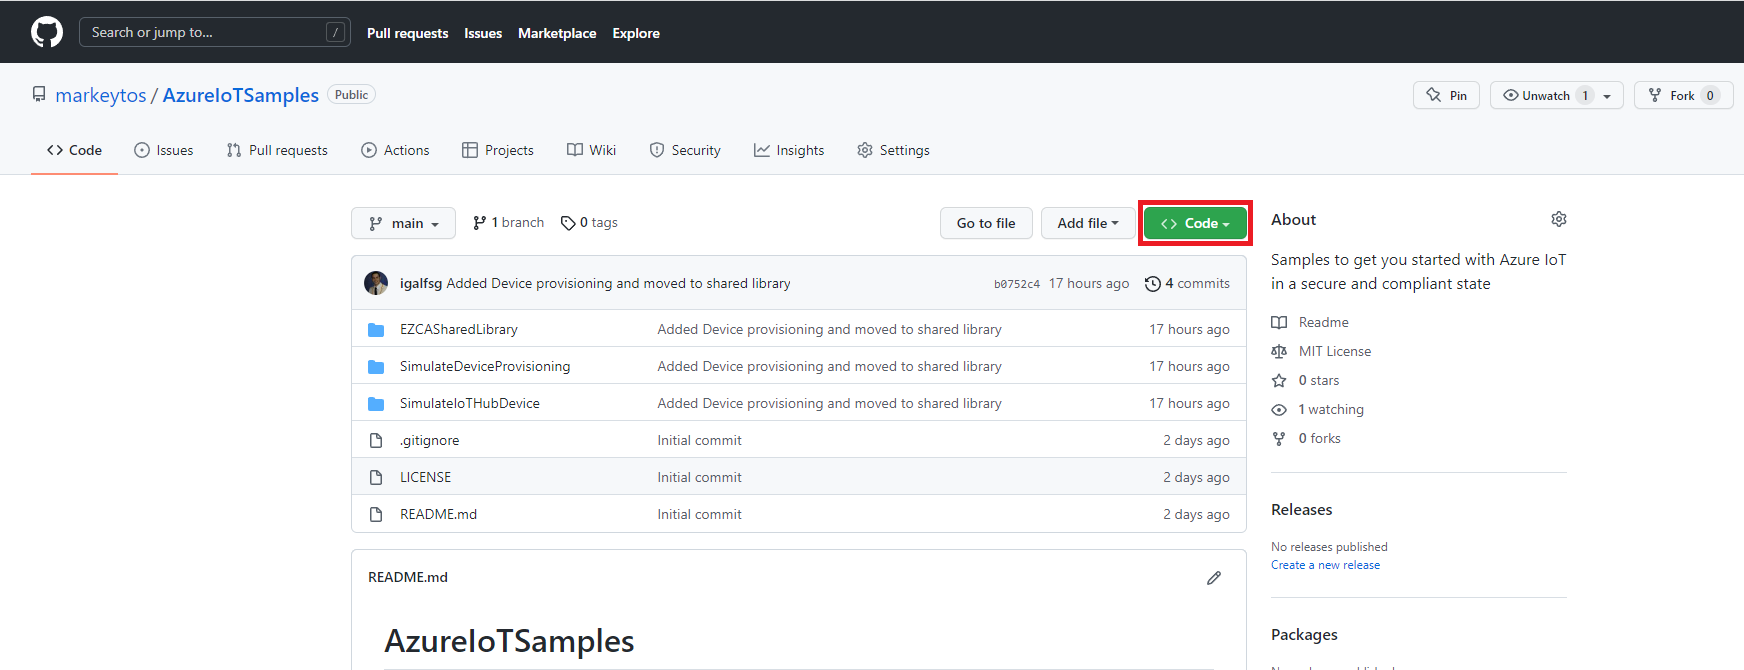Image resolution: width=1744 pixels, height=670 pixels.
Task: Open commit hash b0752c4
Action: point(1017,284)
